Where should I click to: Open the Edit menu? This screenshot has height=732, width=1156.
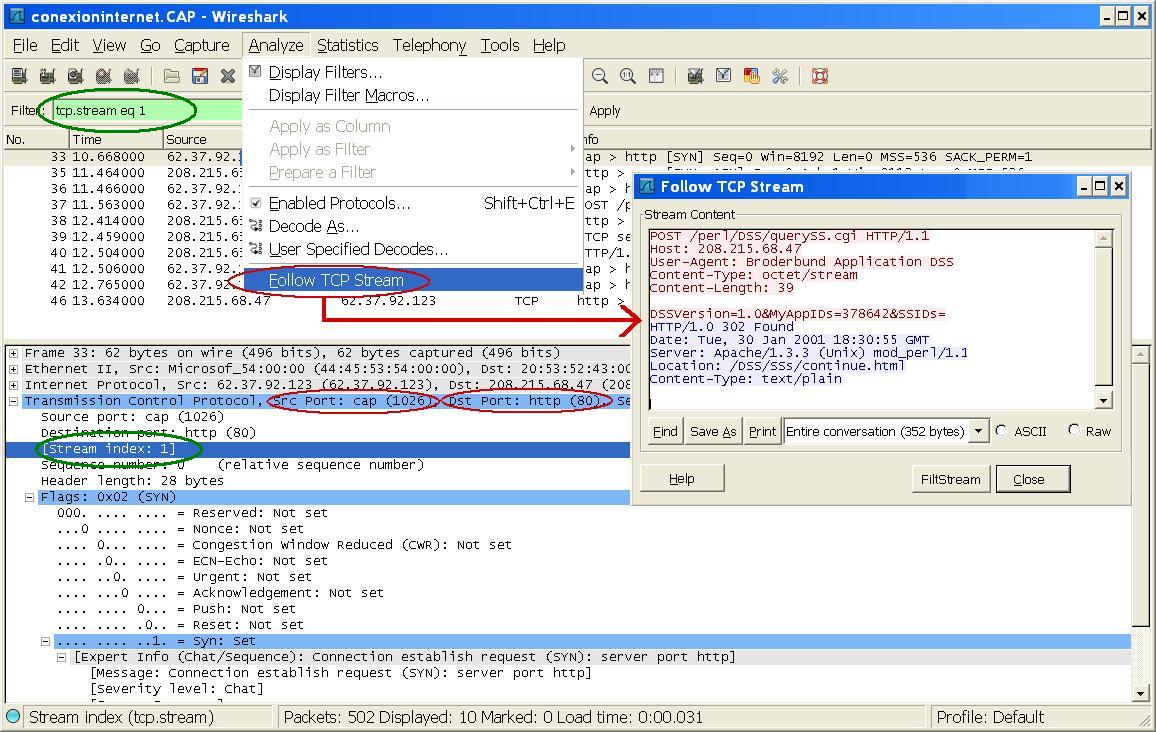point(65,46)
